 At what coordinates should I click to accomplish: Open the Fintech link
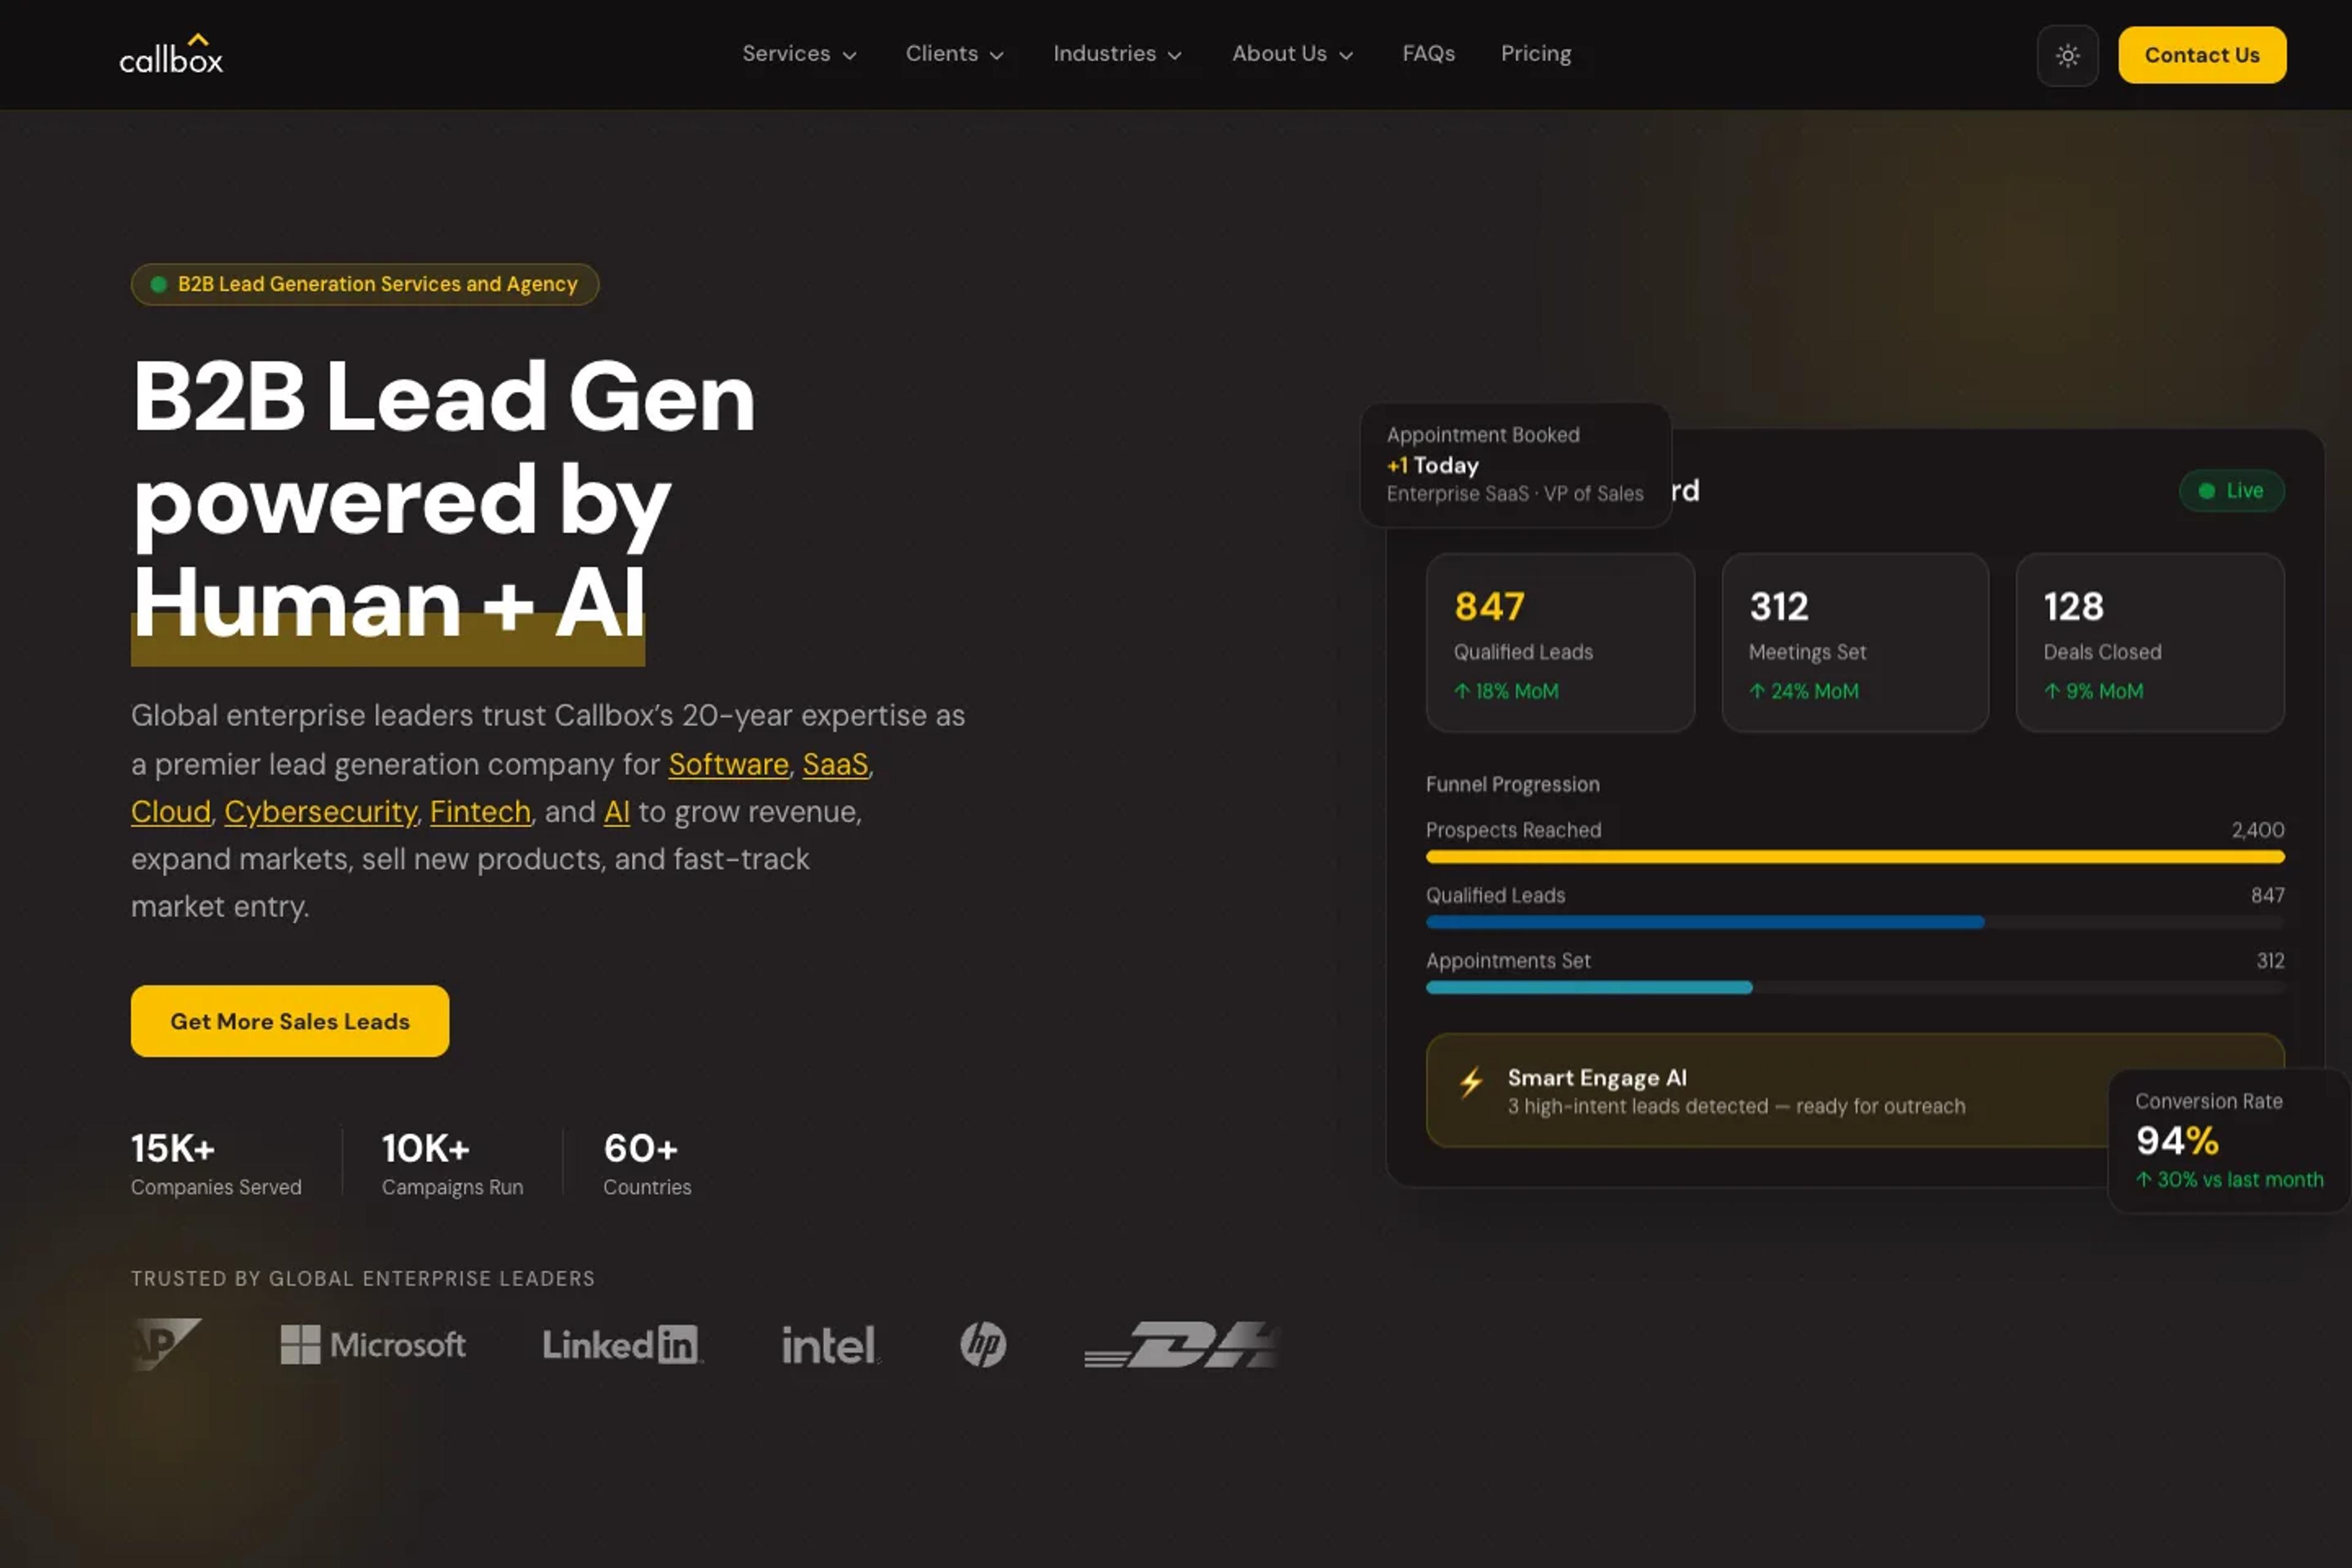click(480, 812)
